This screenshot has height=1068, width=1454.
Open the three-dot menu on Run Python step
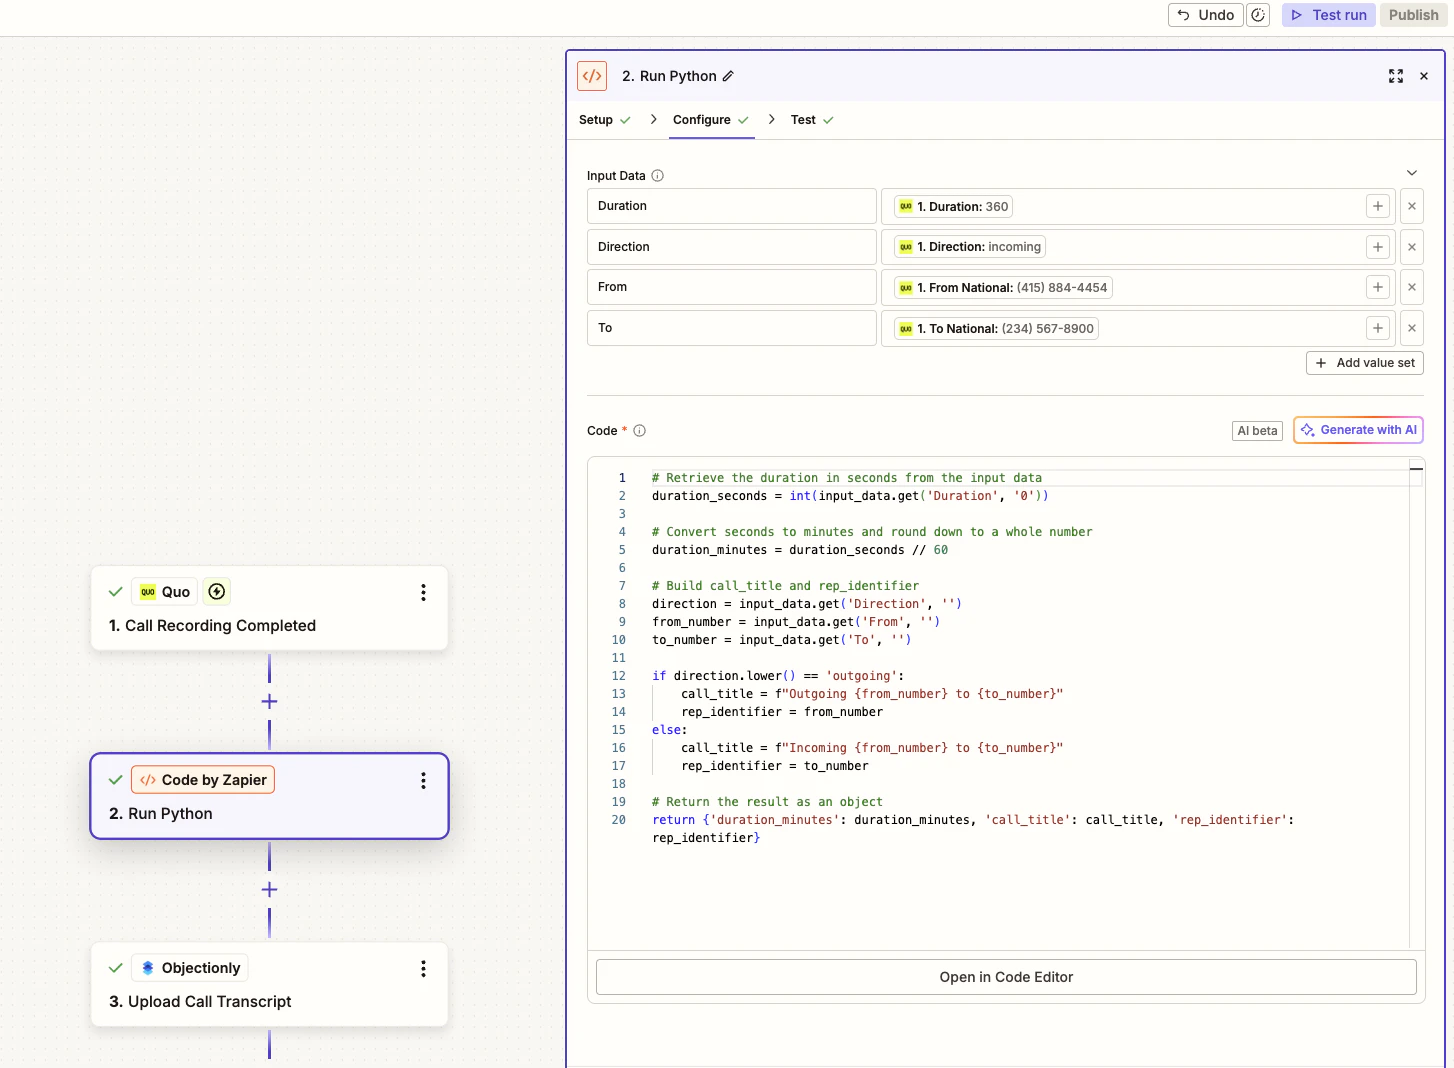423,781
